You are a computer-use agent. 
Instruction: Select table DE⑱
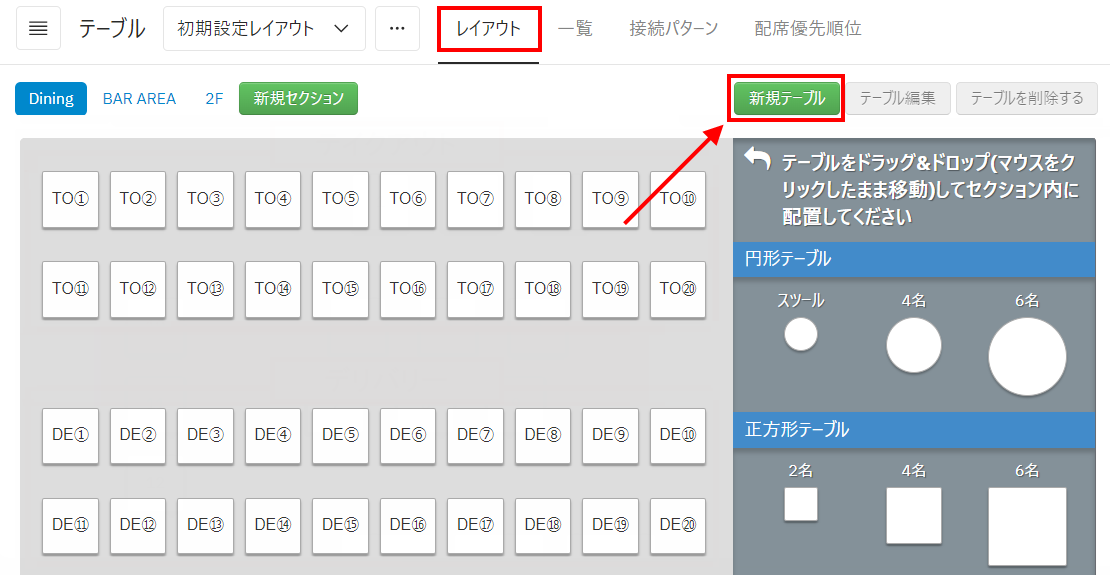coord(543,526)
